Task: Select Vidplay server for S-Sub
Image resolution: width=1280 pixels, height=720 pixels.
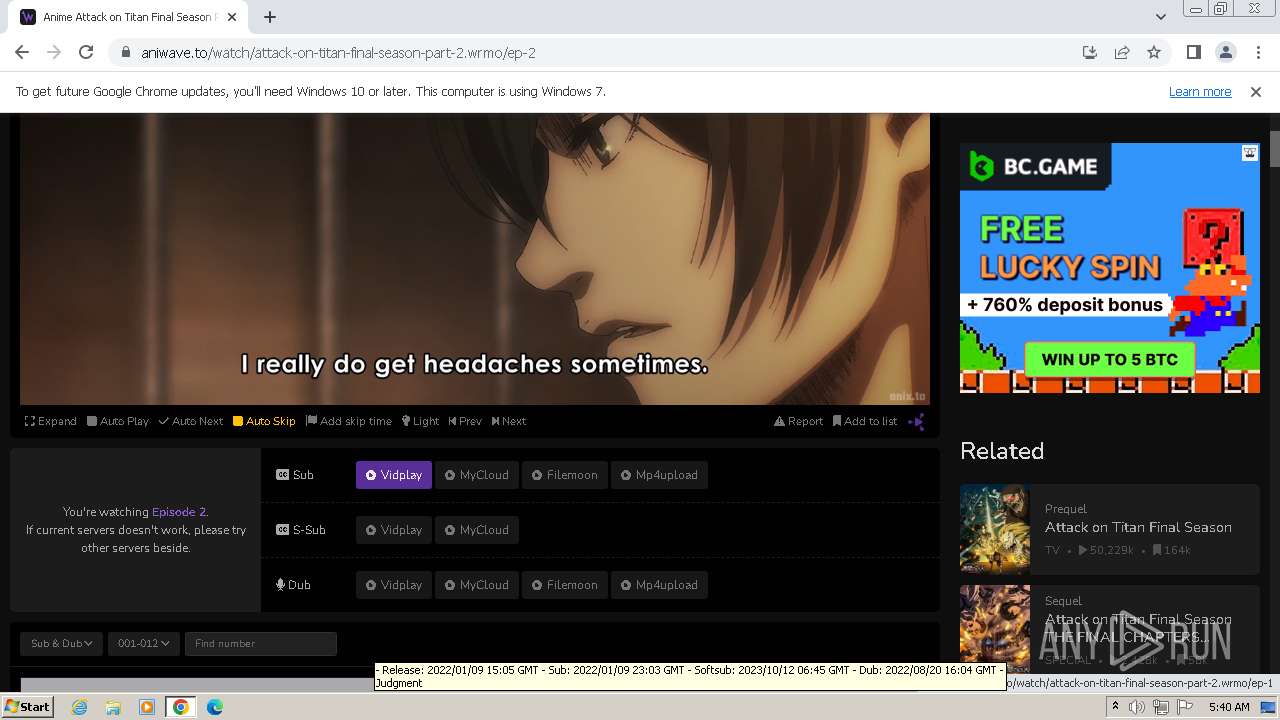Action: [x=394, y=530]
